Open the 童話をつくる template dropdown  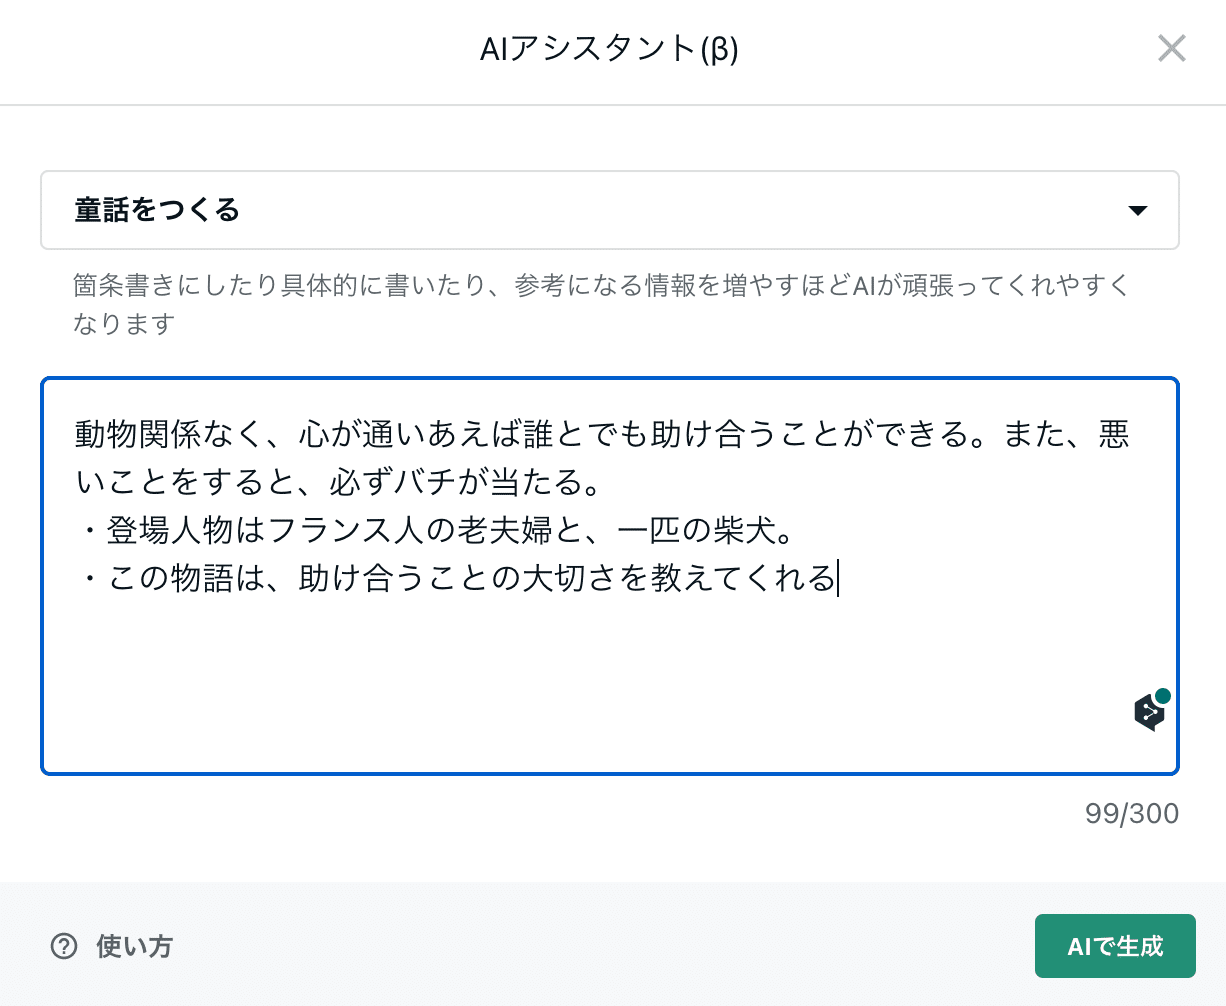[609, 210]
